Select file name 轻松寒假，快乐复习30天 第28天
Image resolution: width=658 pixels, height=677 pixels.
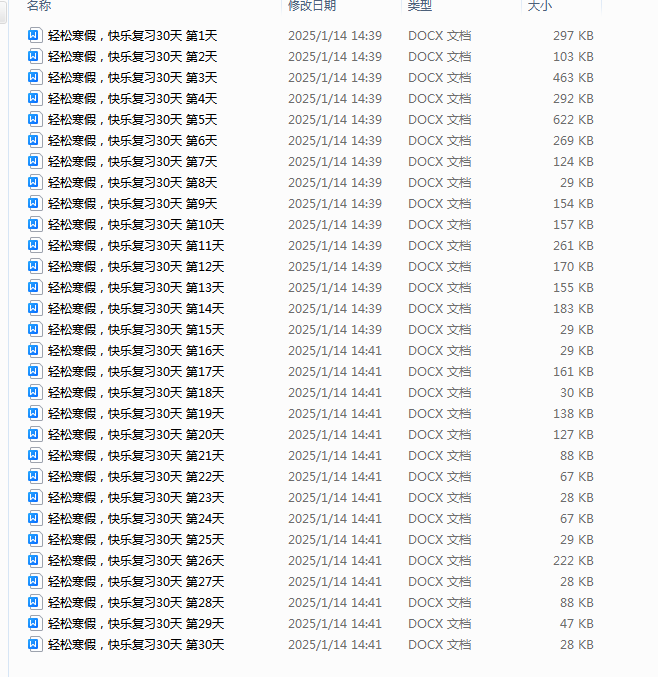(136, 603)
